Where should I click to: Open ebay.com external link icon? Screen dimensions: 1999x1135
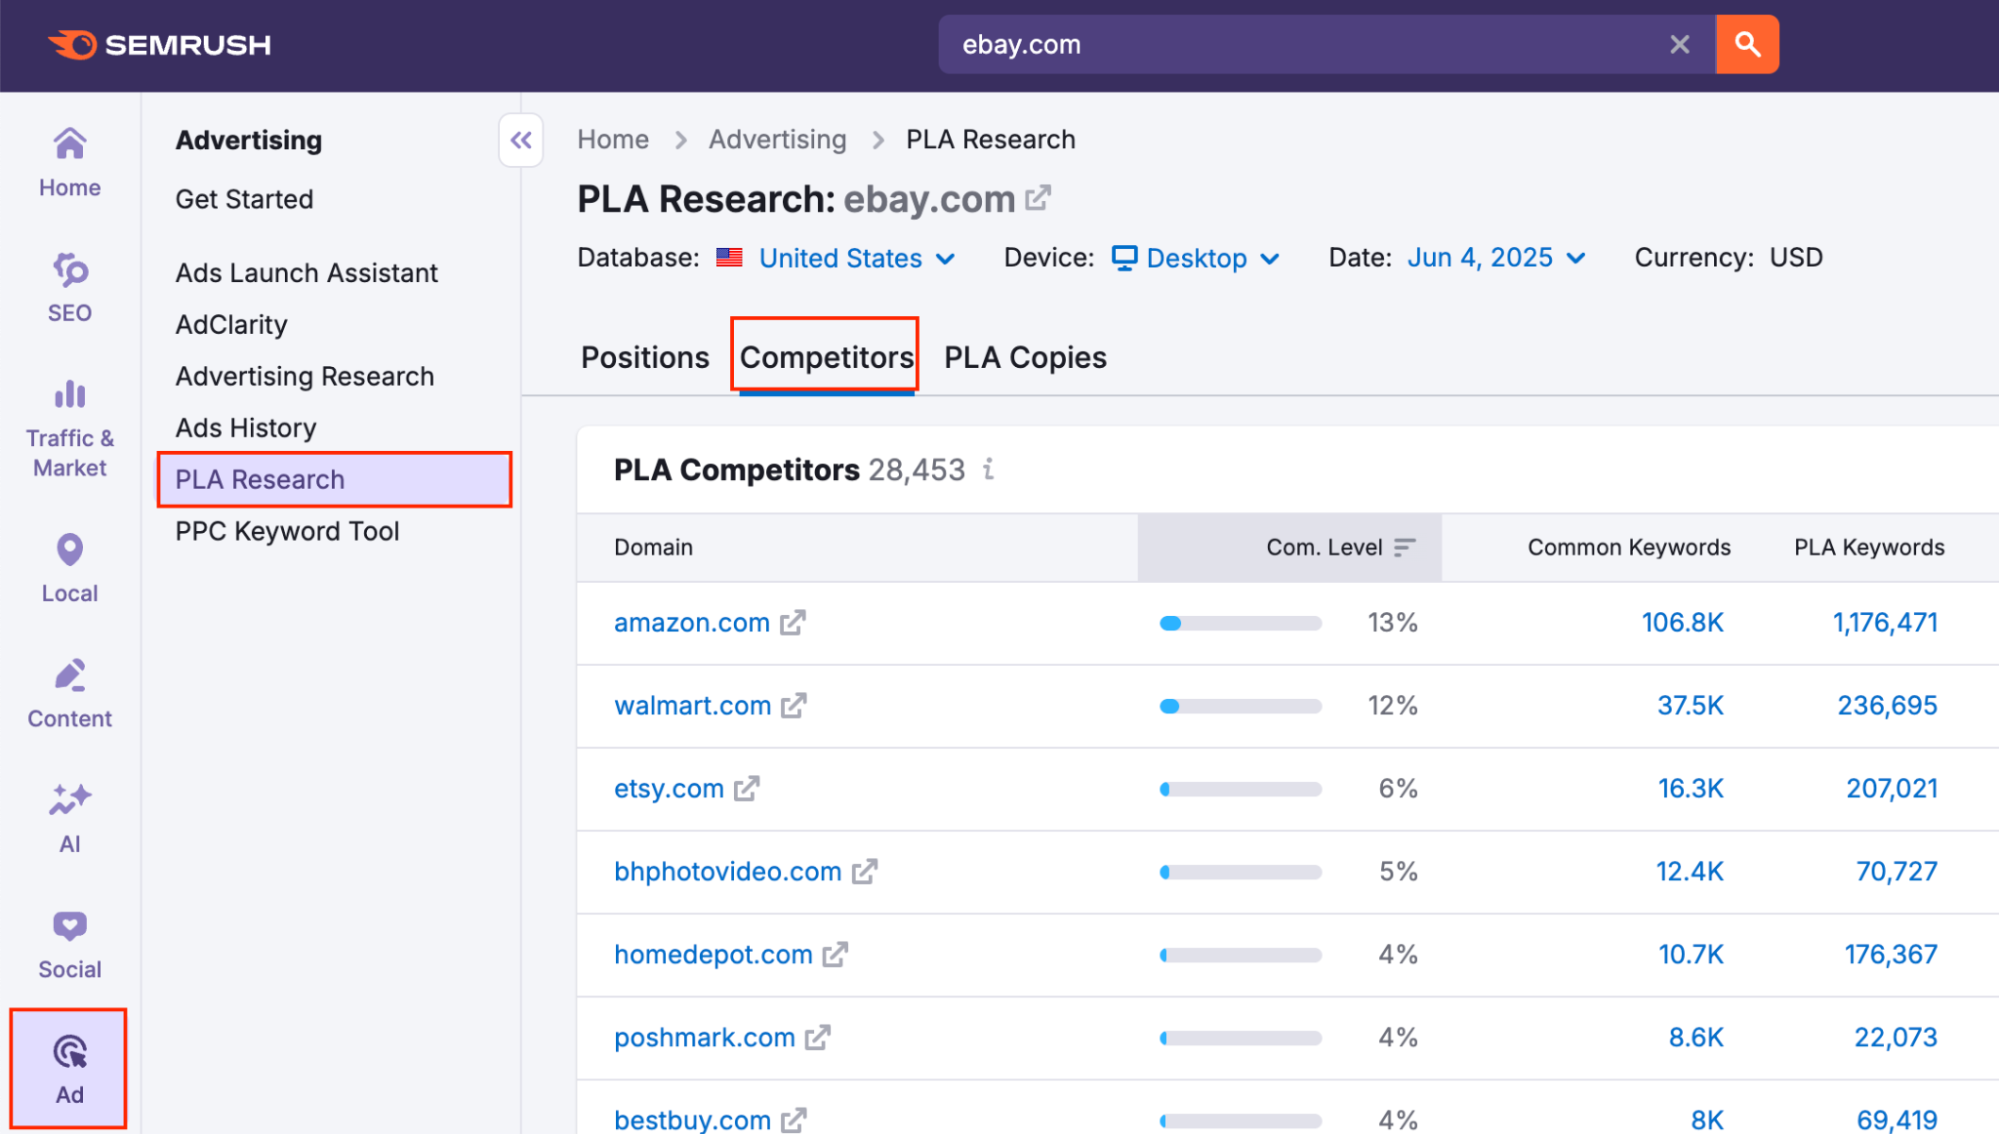(x=1038, y=198)
